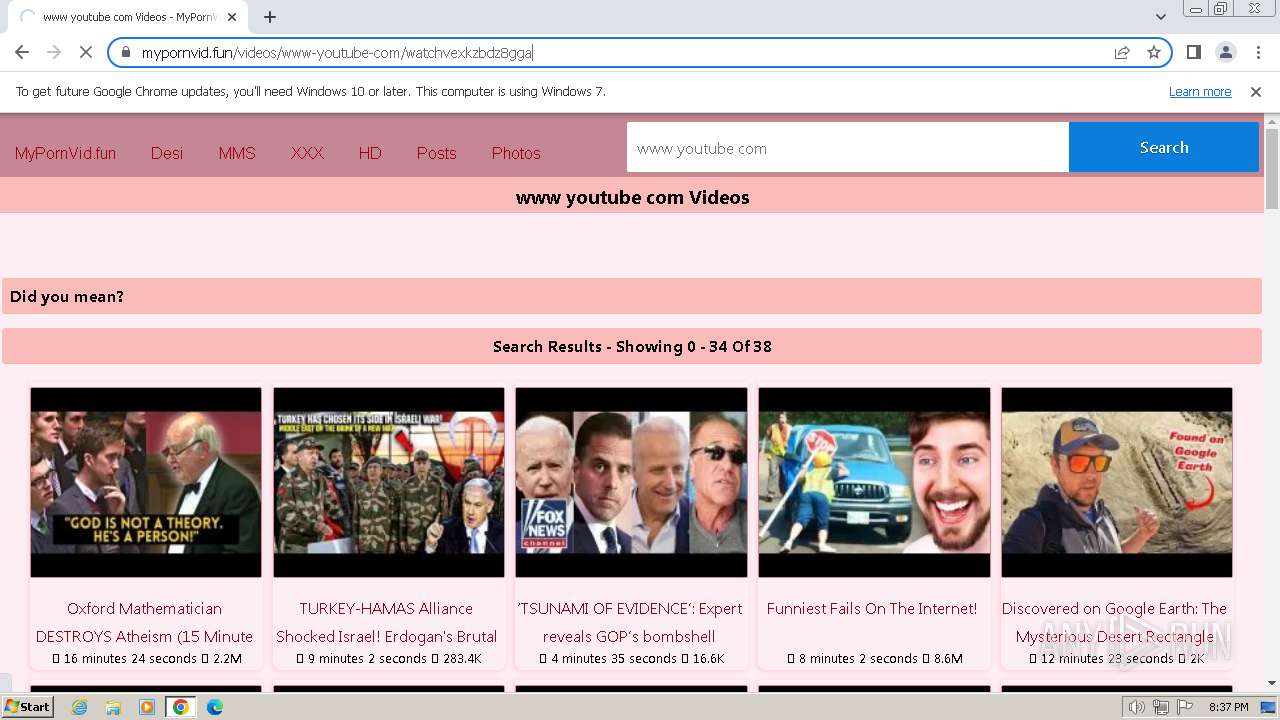
Task: Open a new browser tab
Action: (270, 17)
